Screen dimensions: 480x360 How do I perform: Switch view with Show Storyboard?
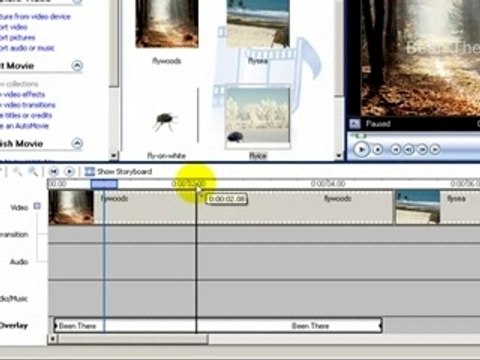point(124,172)
